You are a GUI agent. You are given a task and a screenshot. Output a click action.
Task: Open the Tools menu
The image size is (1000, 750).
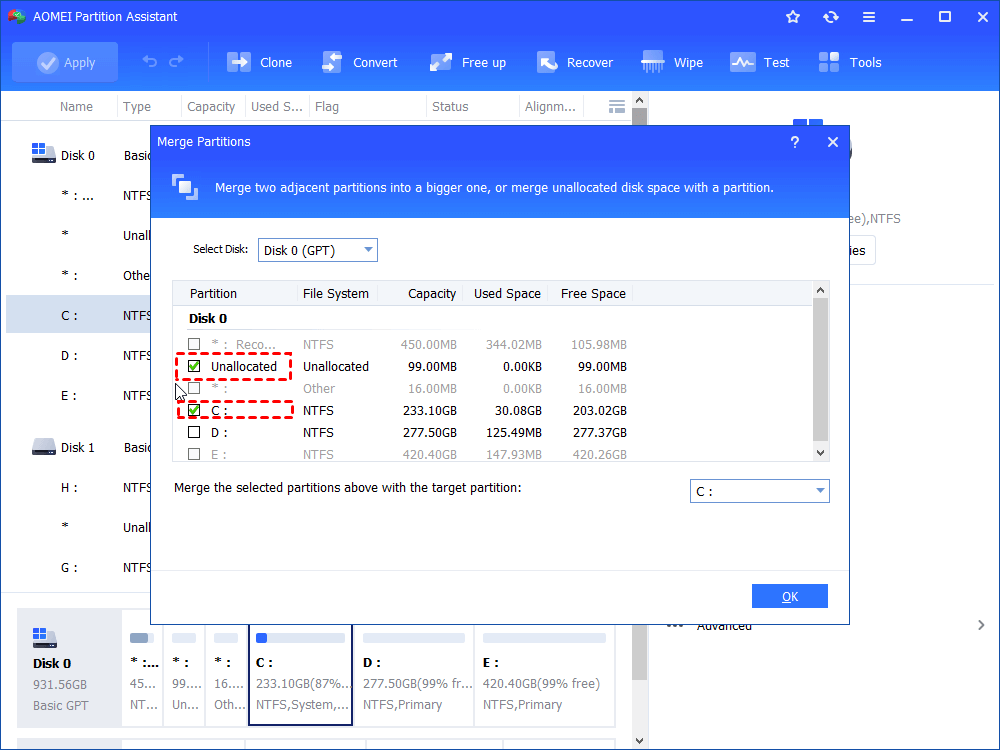pos(849,62)
